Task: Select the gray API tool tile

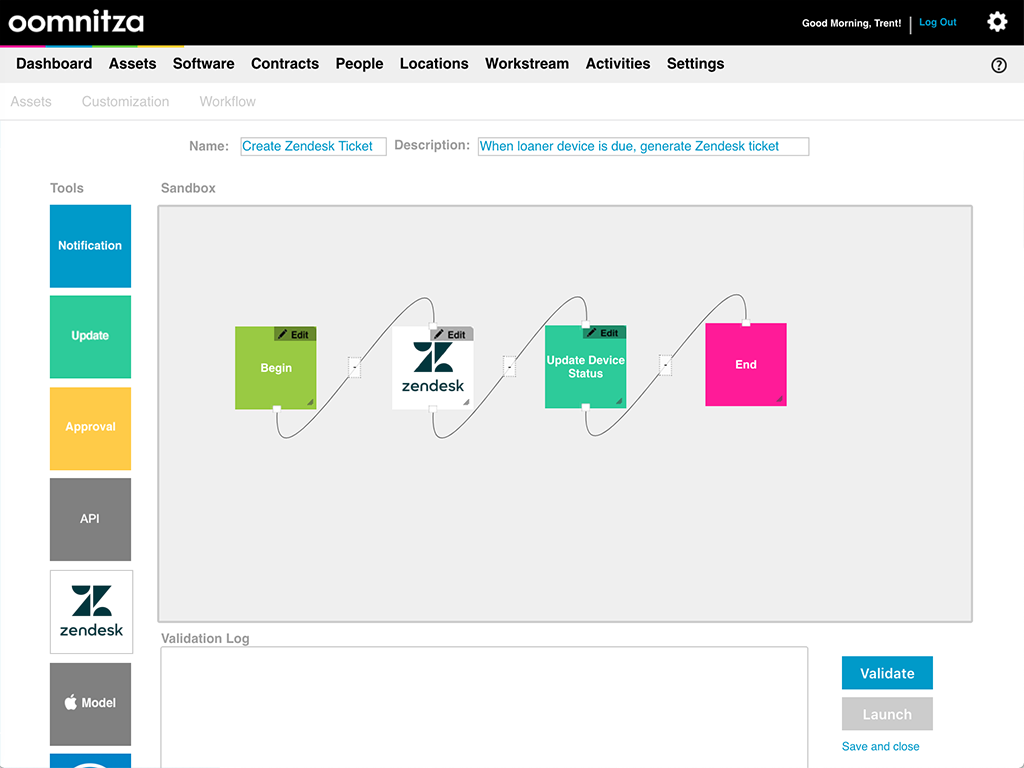Action: click(90, 519)
